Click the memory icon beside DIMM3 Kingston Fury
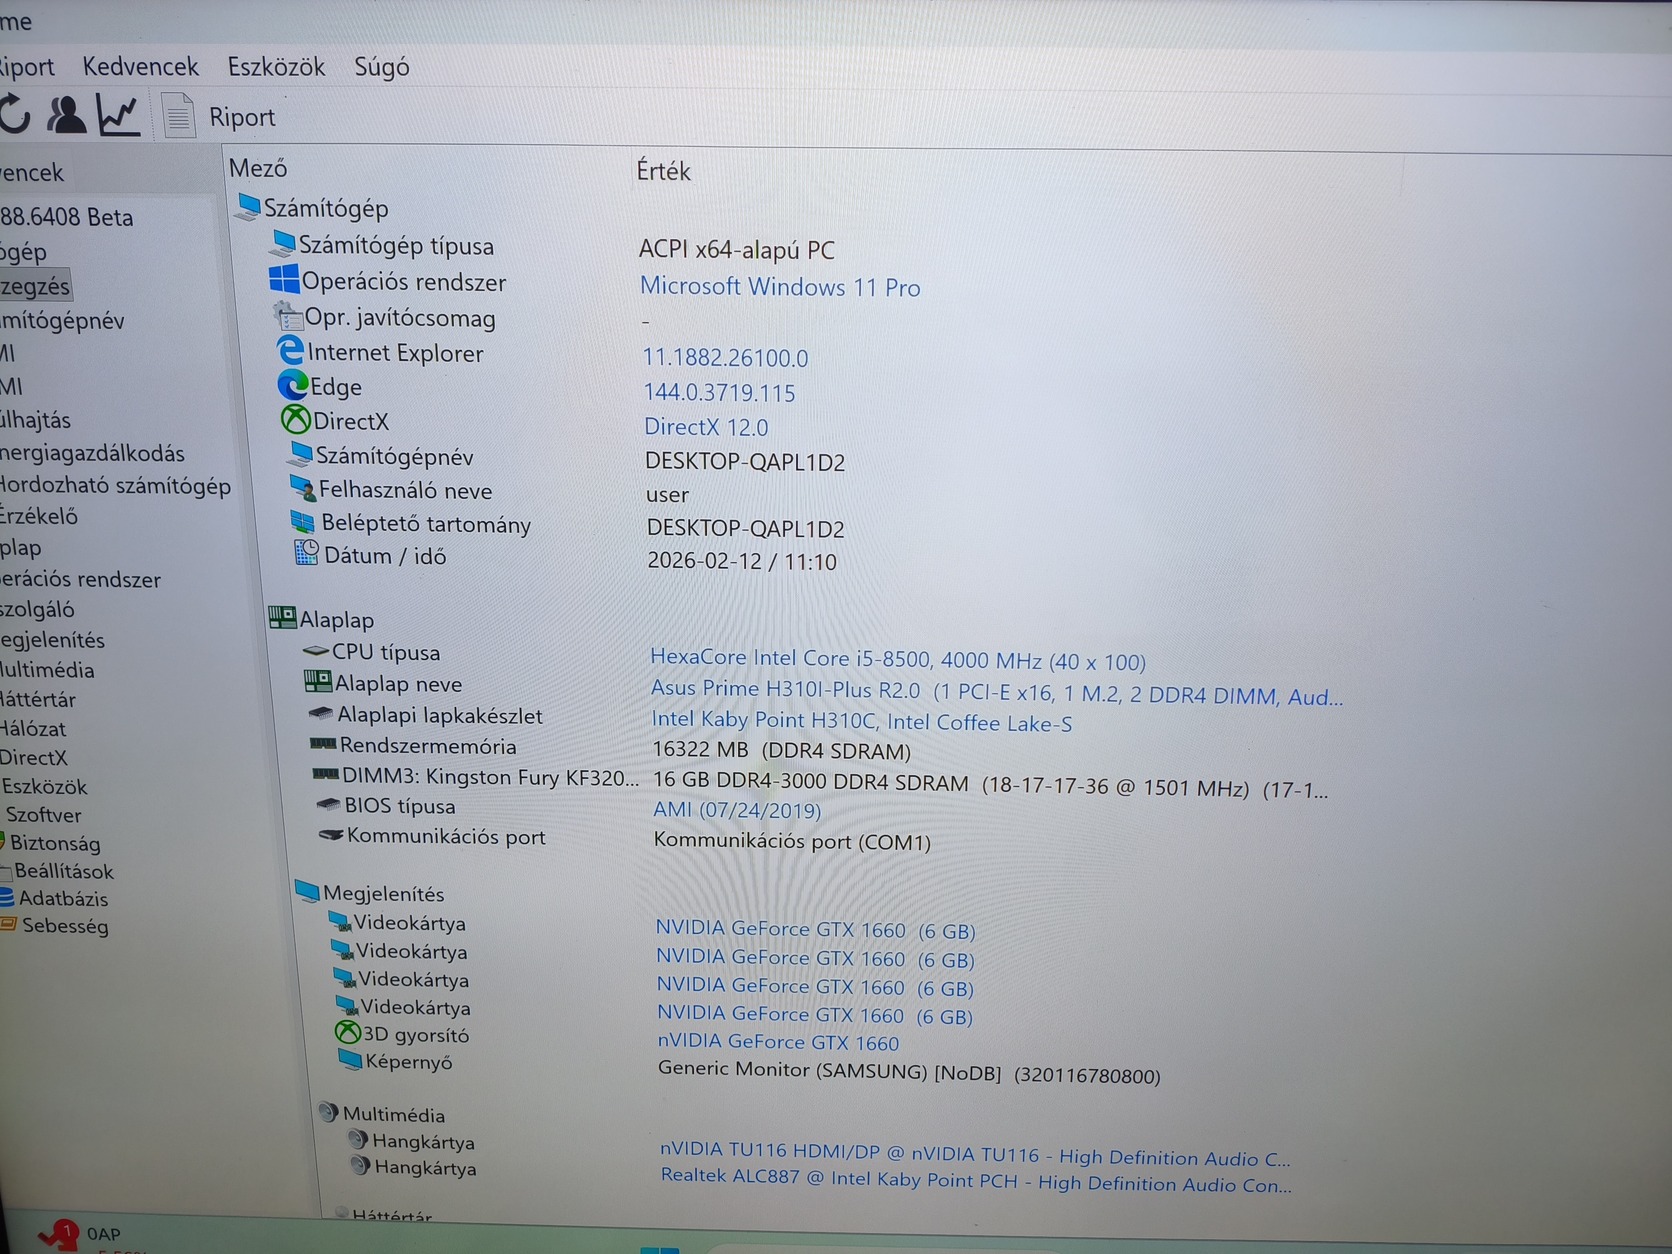Screen dimensions: 1672x1254 click(326, 774)
